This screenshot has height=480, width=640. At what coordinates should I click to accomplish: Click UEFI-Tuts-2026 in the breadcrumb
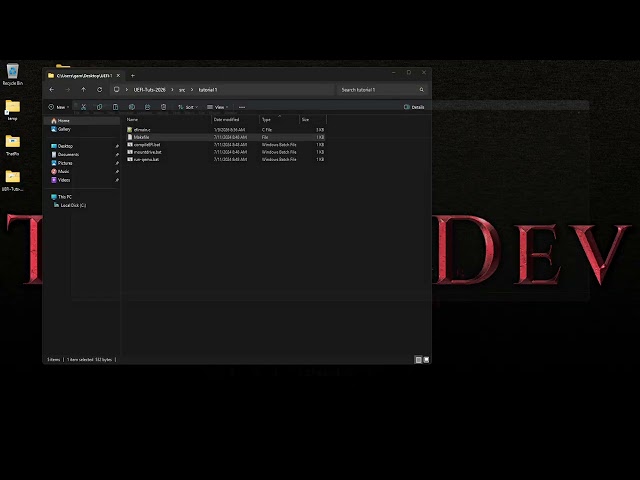tap(149, 90)
